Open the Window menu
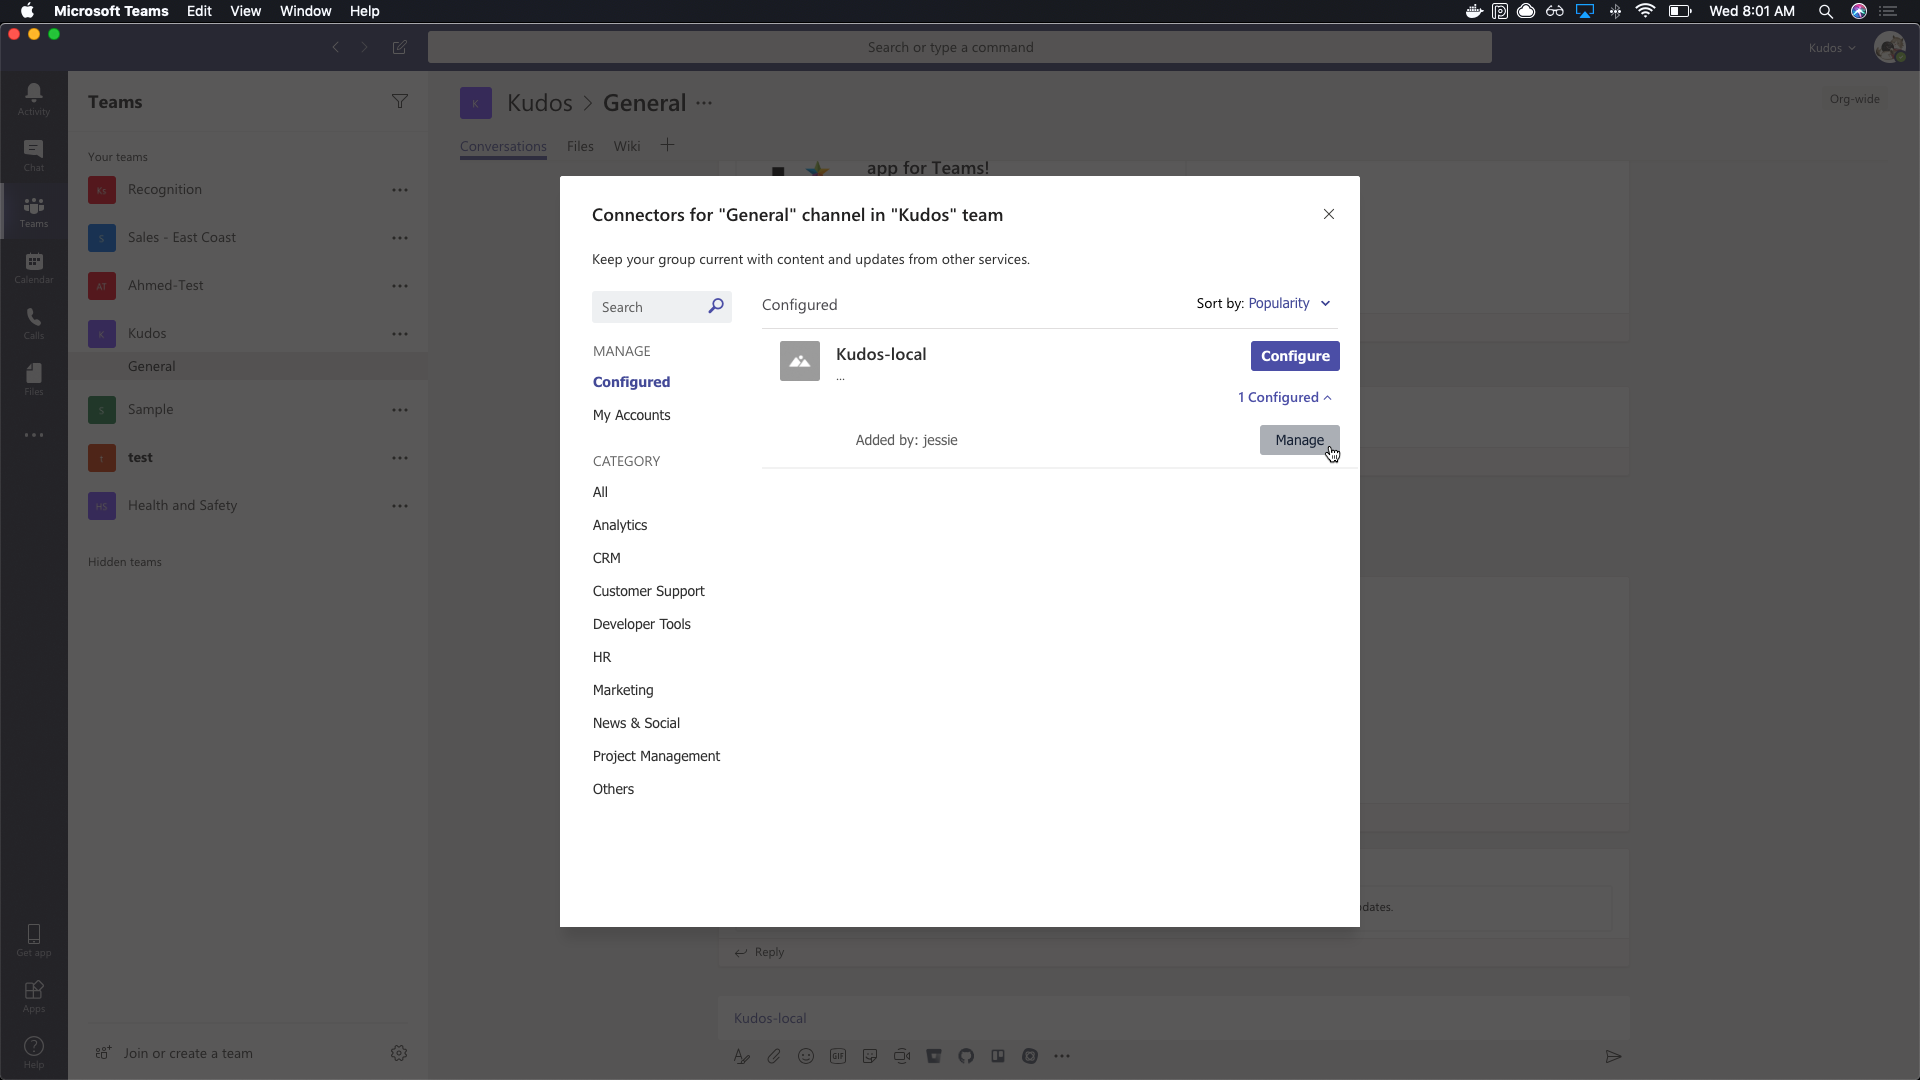The width and height of the screenshot is (1920, 1080). click(305, 11)
